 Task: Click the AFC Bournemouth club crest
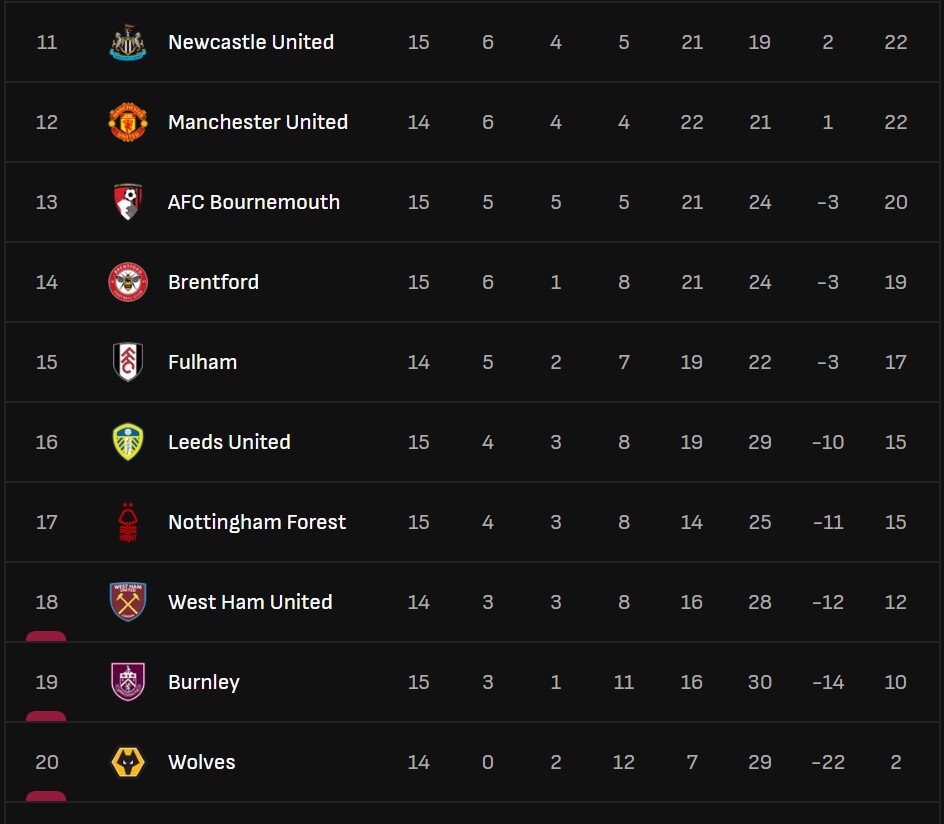[128, 202]
